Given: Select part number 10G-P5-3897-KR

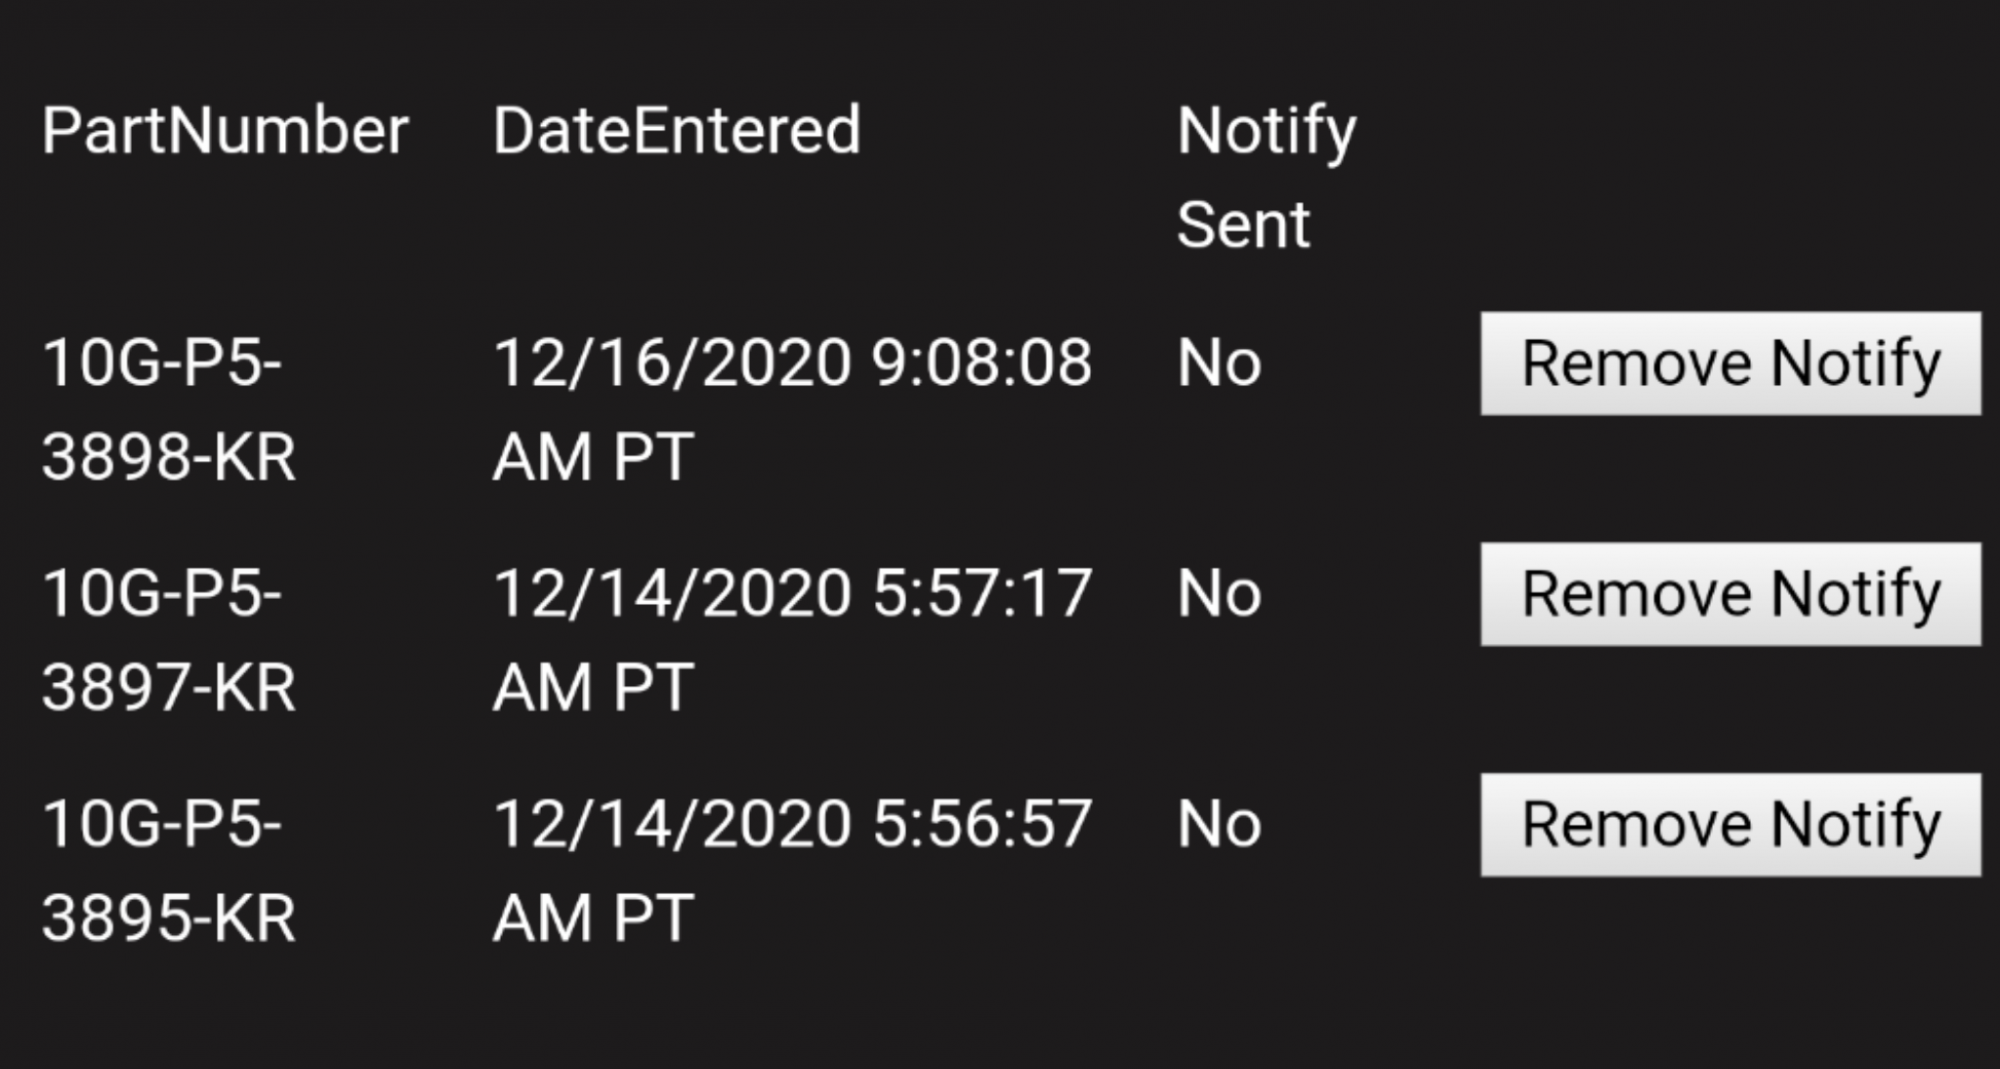Looking at the screenshot, I should click(168, 640).
